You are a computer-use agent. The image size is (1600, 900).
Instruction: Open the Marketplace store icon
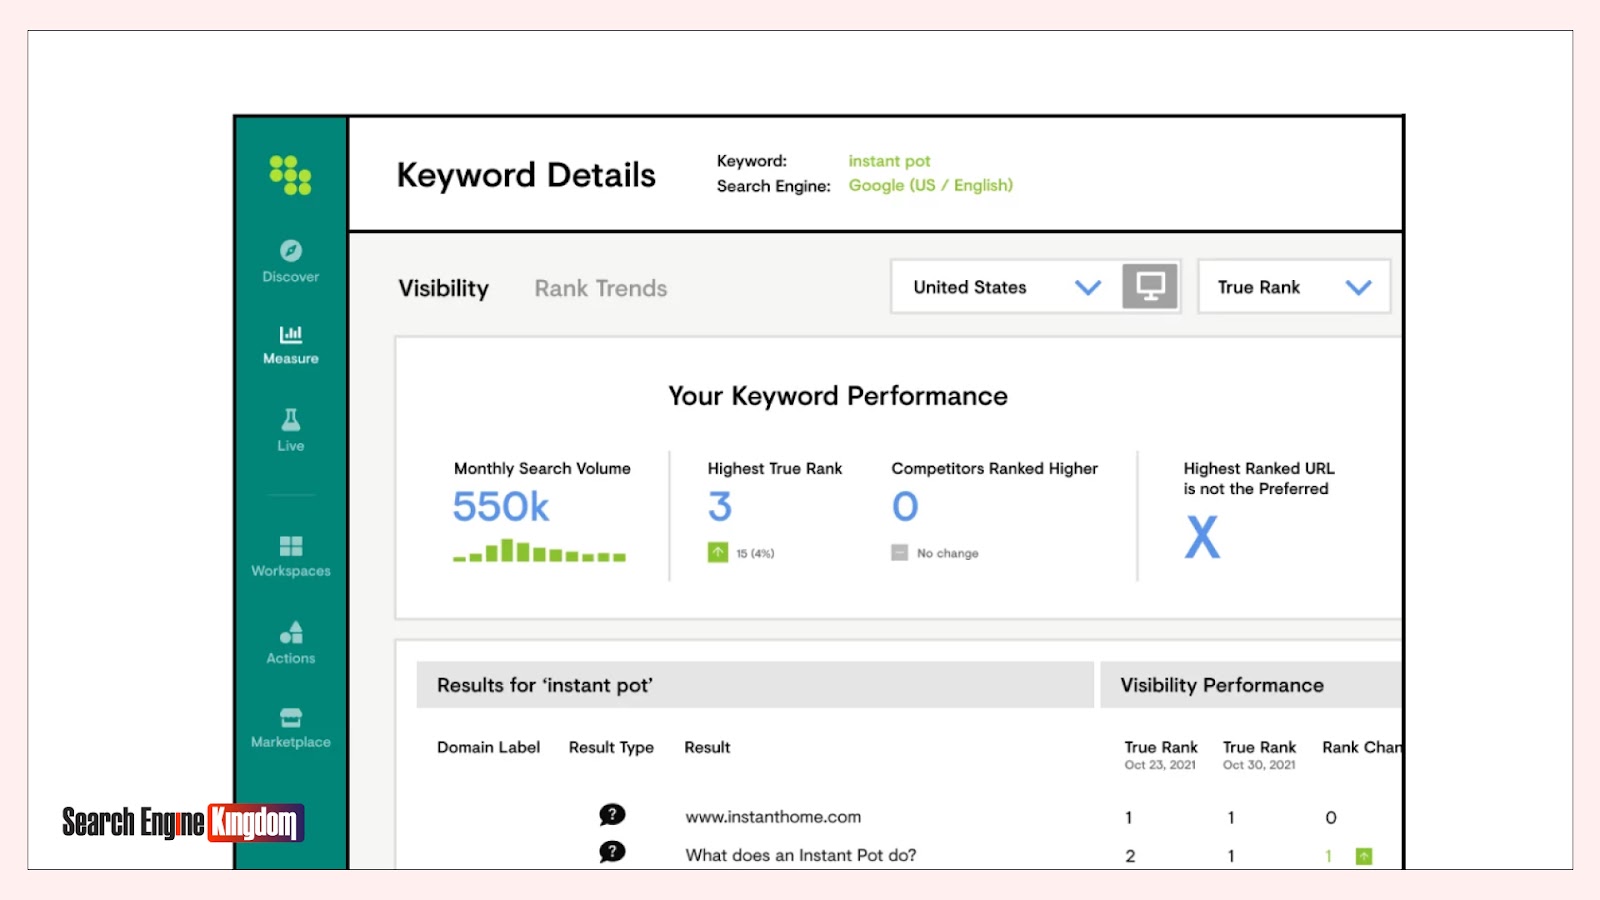pos(291,717)
